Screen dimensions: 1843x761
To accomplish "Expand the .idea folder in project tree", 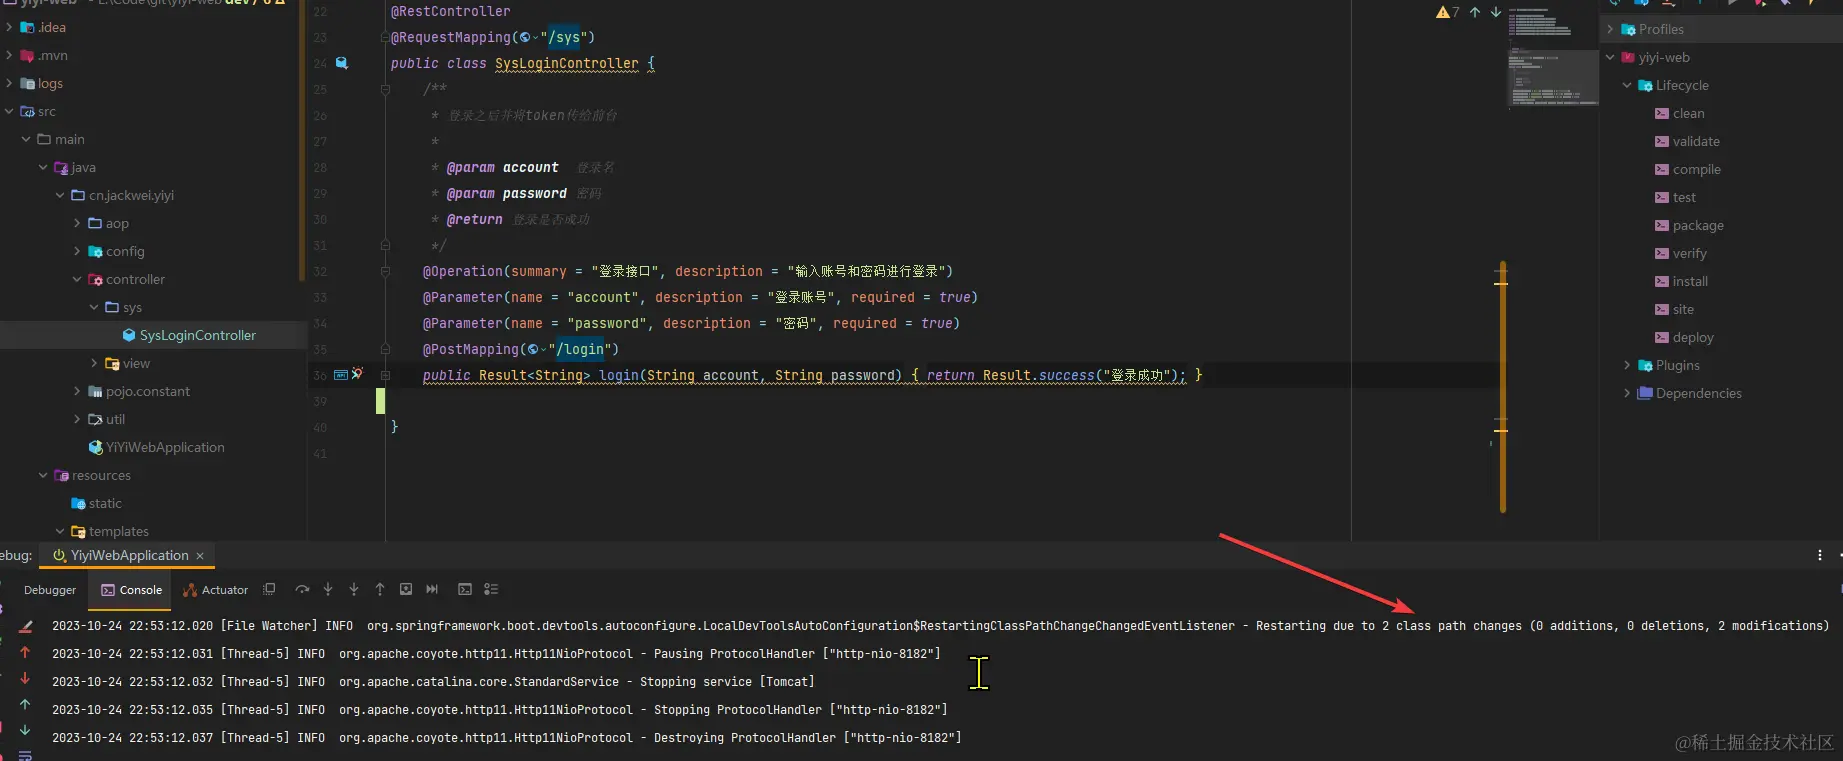I will pos(9,27).
